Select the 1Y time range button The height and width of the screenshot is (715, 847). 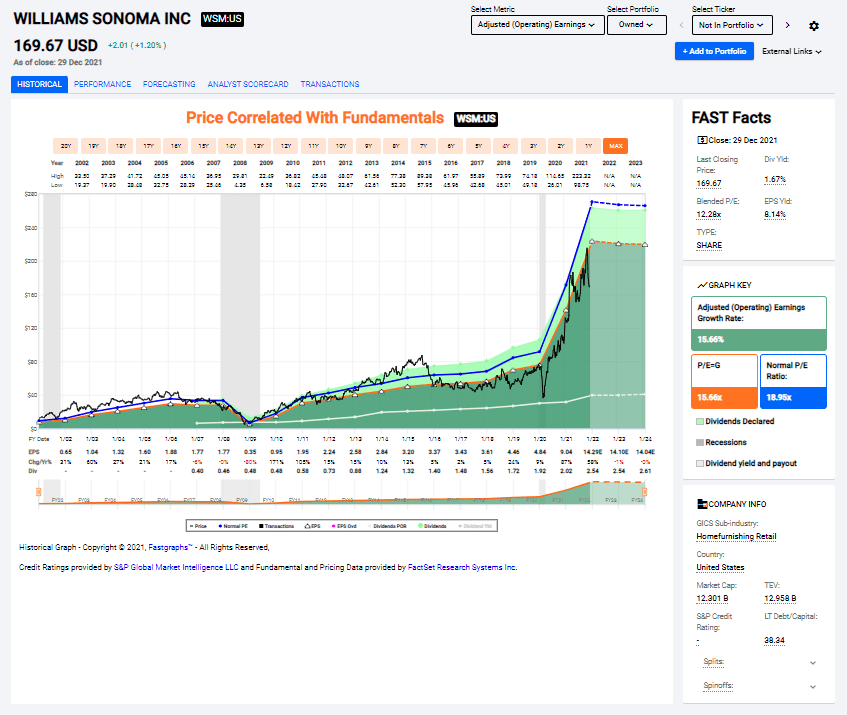click(x=589, y=146)
